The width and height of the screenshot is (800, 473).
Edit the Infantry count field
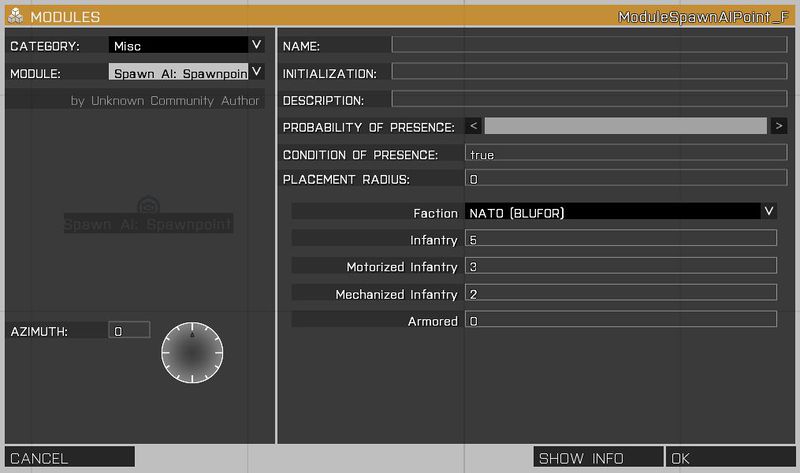point(621,239)
